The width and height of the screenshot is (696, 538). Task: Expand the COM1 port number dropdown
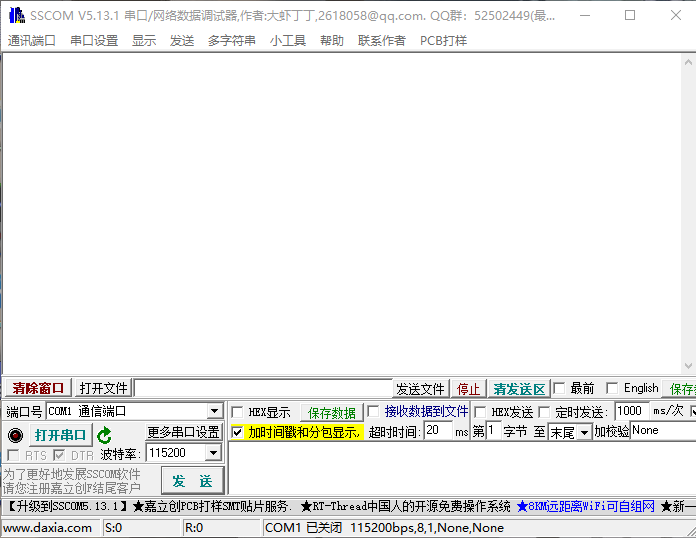pyautogui.click(x=214, y=411)
